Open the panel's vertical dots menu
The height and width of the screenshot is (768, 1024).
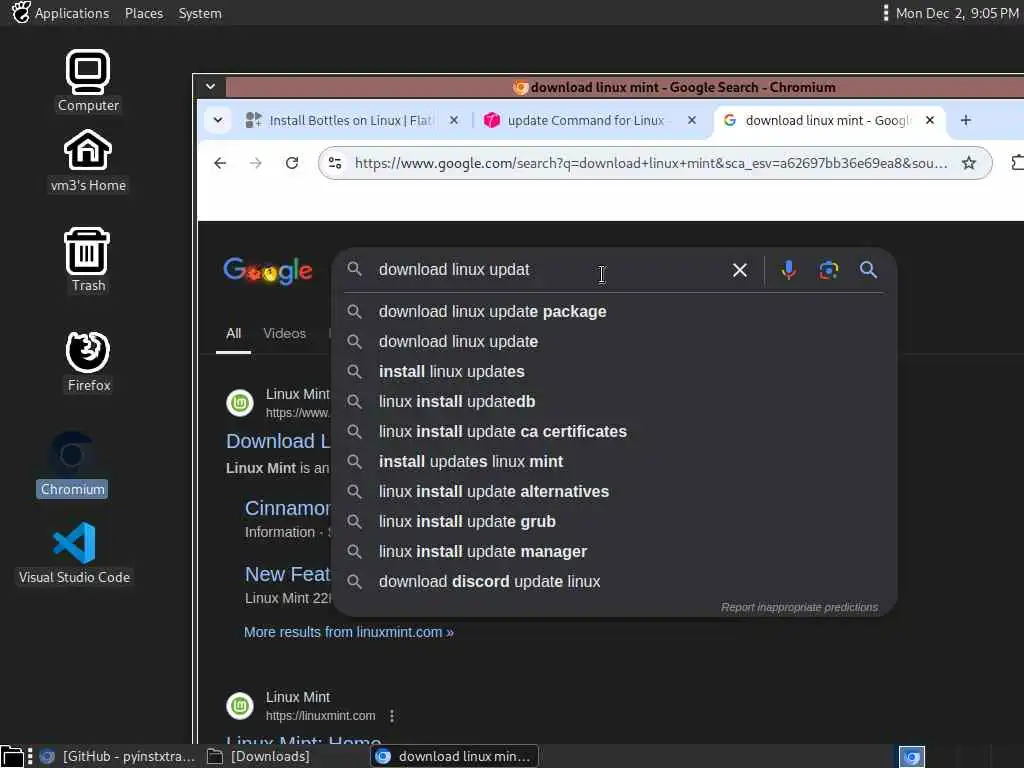pyautogui.click(x=886, y=13)
